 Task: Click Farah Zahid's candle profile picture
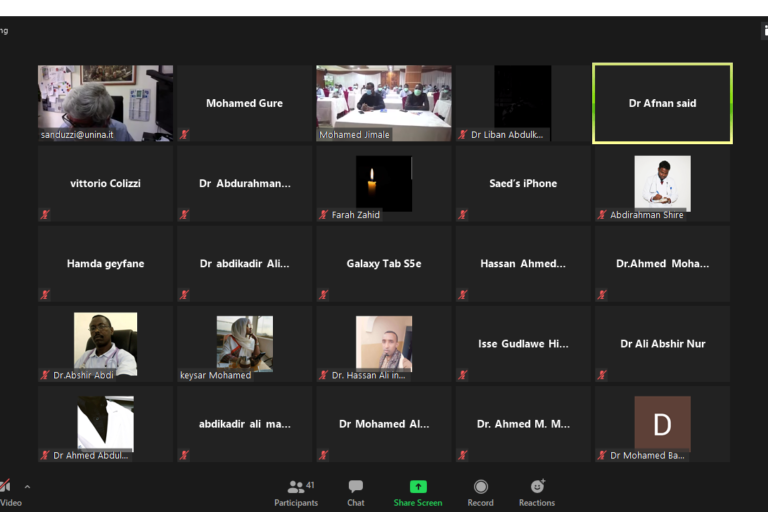[x=384, y=182]
